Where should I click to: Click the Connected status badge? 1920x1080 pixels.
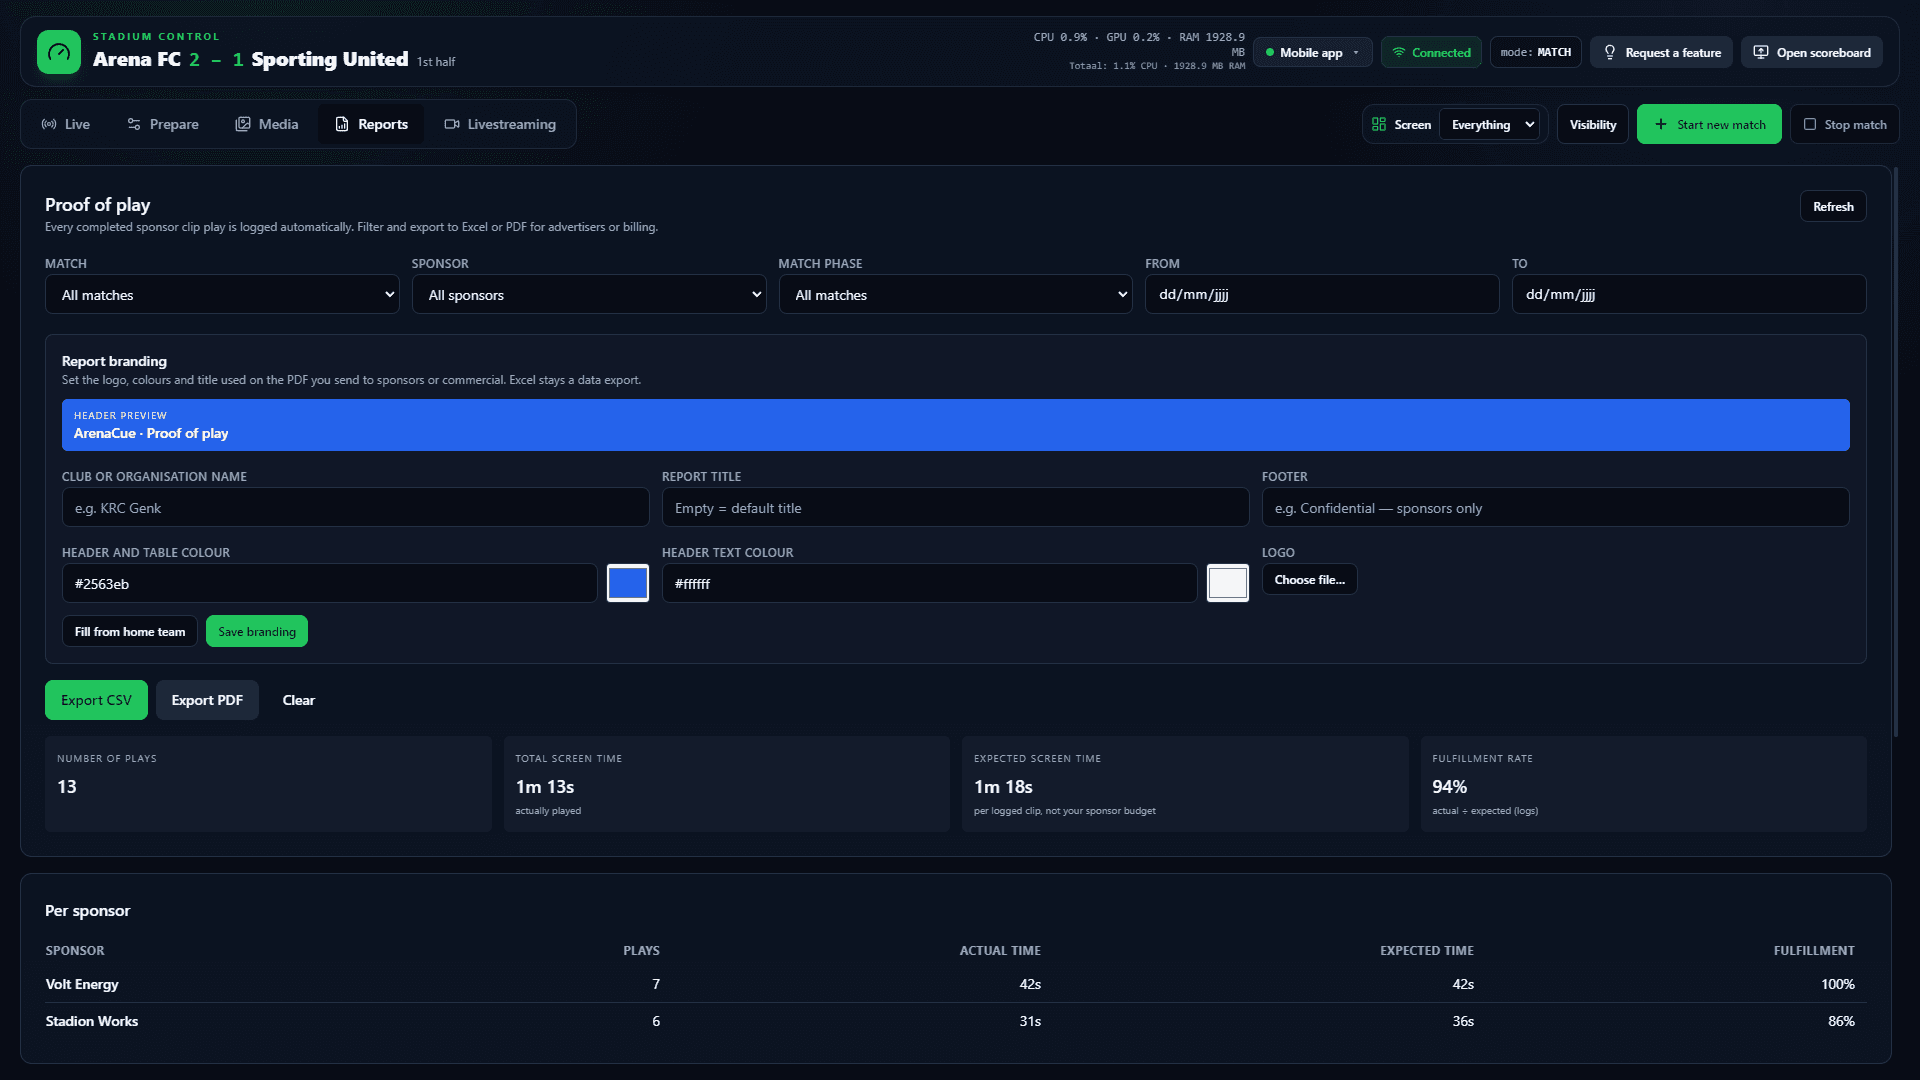pyautogui.click(x=1431, y=52)
